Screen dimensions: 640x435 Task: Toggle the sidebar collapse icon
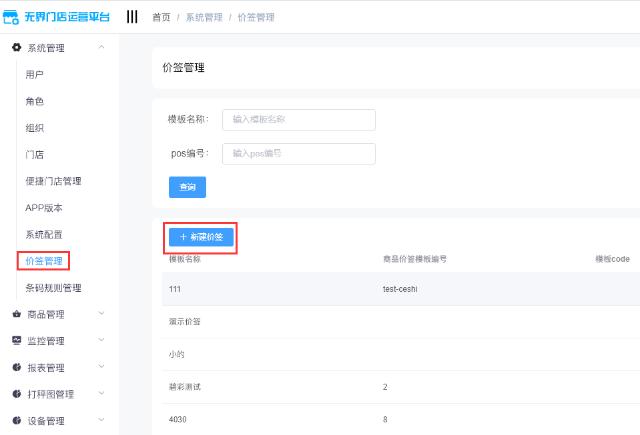(132, 17)
